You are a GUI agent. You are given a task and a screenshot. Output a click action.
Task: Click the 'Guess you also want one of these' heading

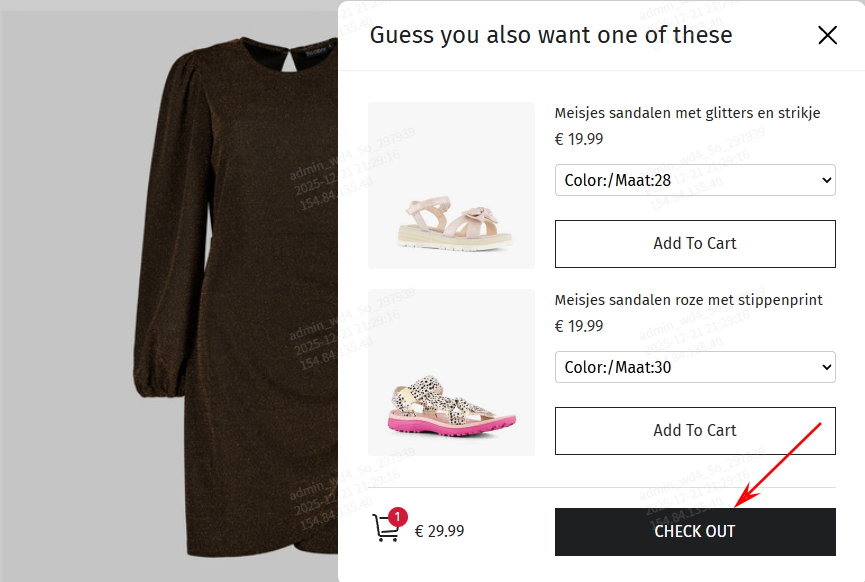[551, 35]
